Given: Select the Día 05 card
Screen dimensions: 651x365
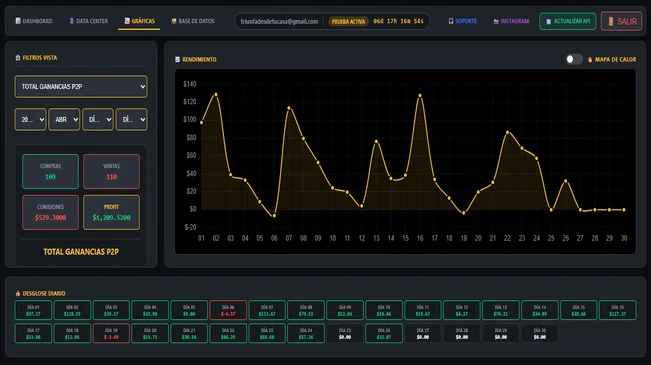Looking at the screenshot, I should click(189, 310).
